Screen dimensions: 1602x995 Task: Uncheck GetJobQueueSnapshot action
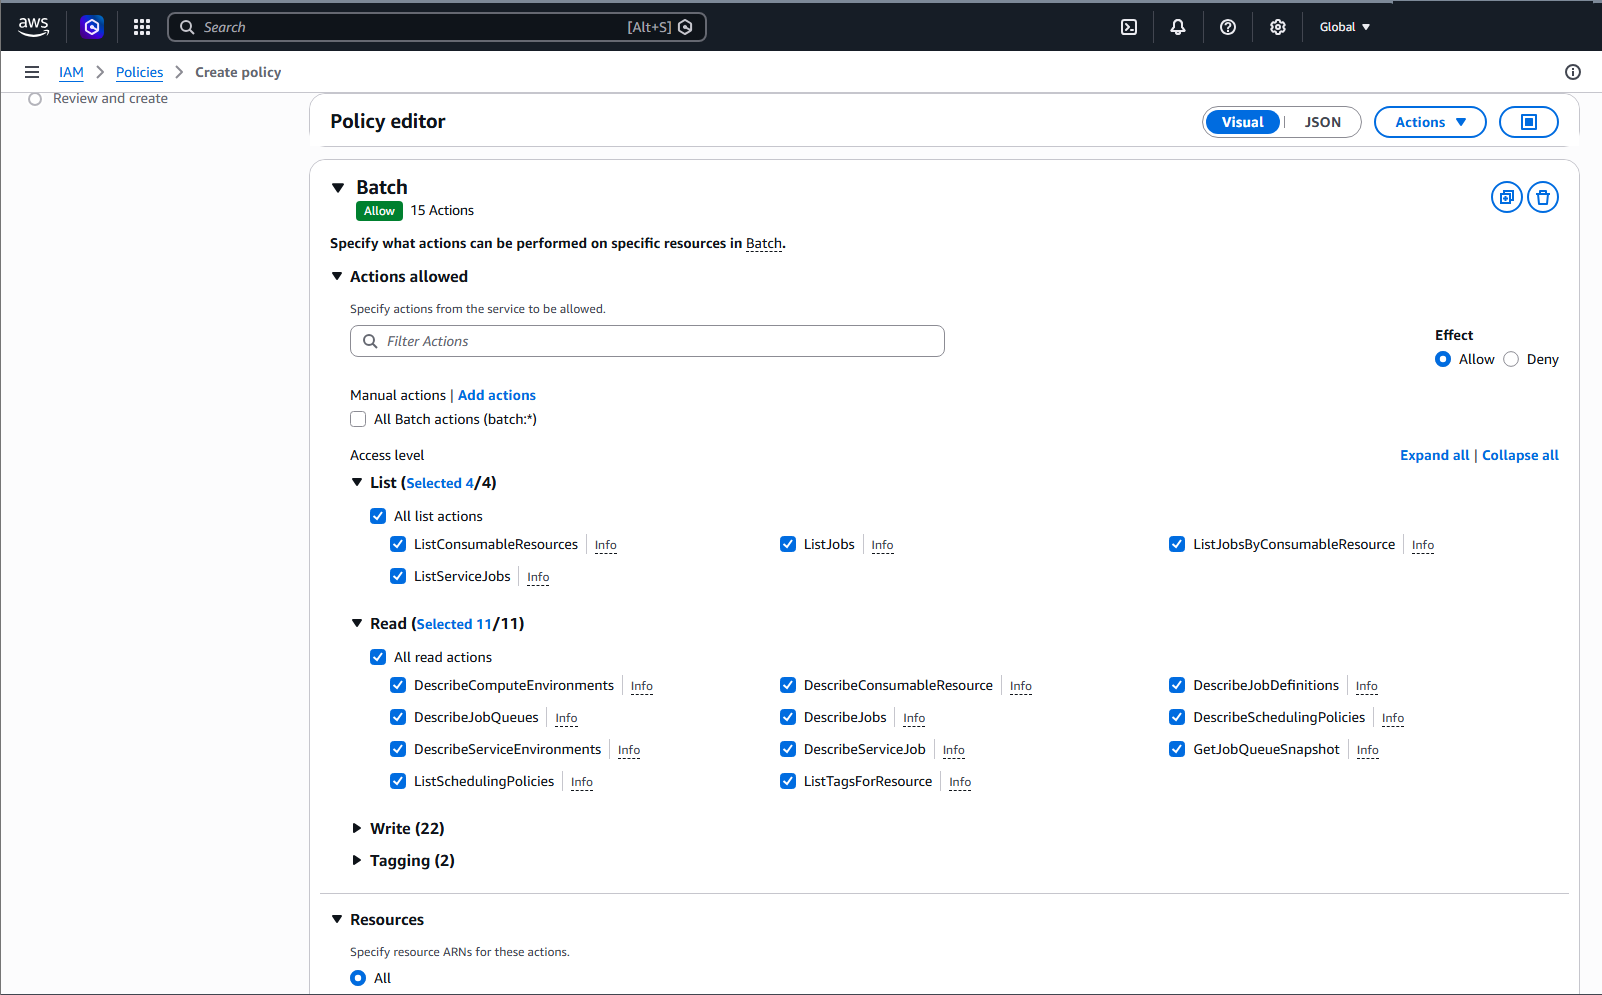(x=1177, y=749)
